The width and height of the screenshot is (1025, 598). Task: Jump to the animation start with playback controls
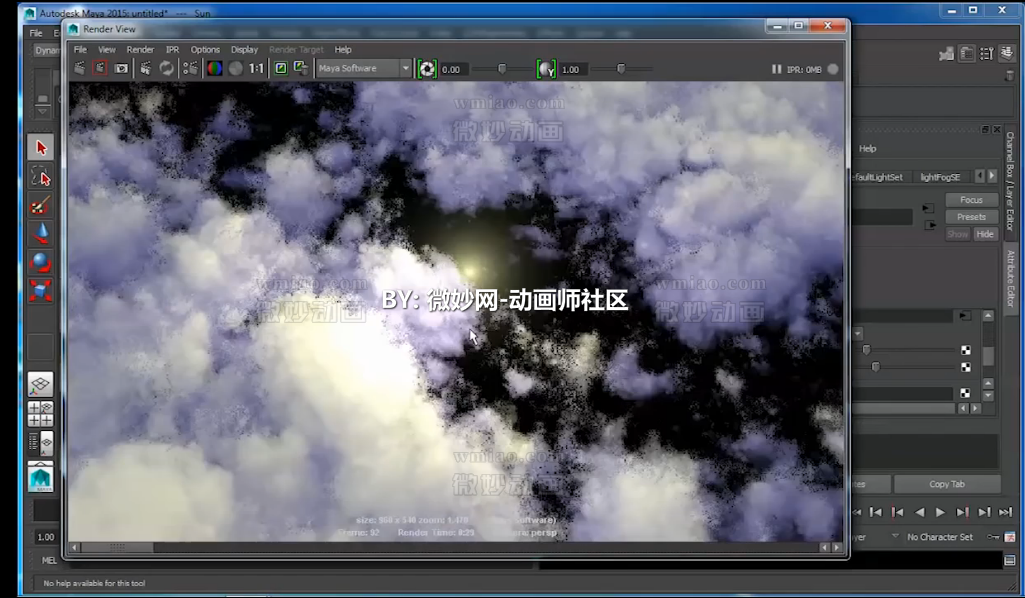click(875, 511)
